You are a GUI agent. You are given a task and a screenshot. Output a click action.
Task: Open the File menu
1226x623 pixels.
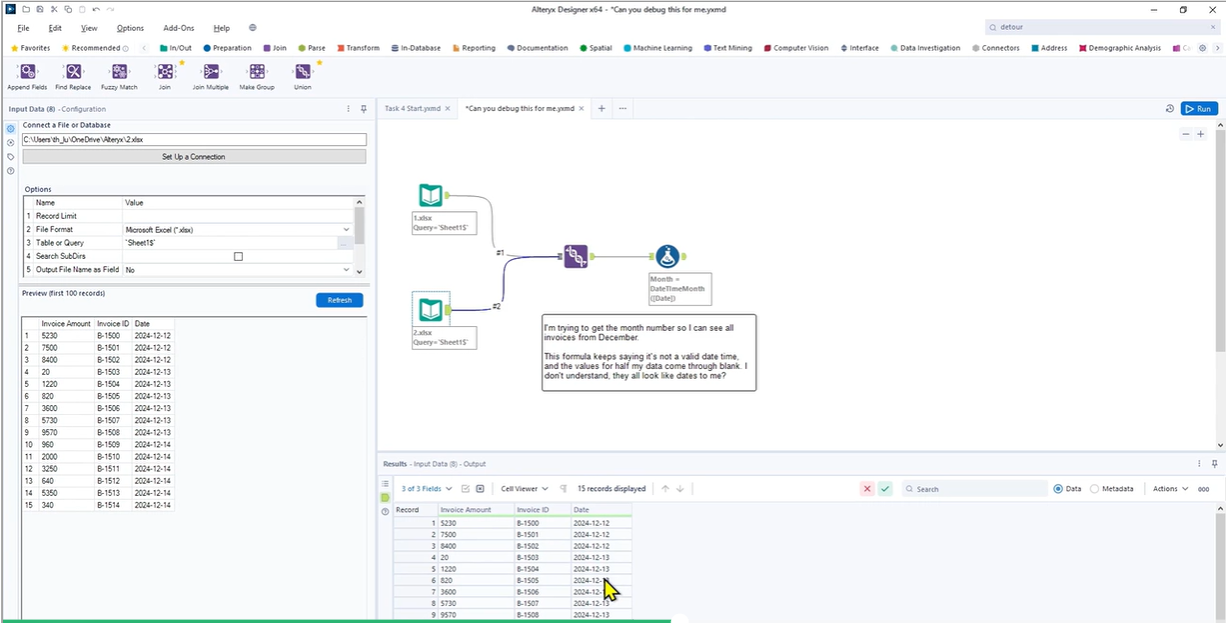tap(23, 28)
